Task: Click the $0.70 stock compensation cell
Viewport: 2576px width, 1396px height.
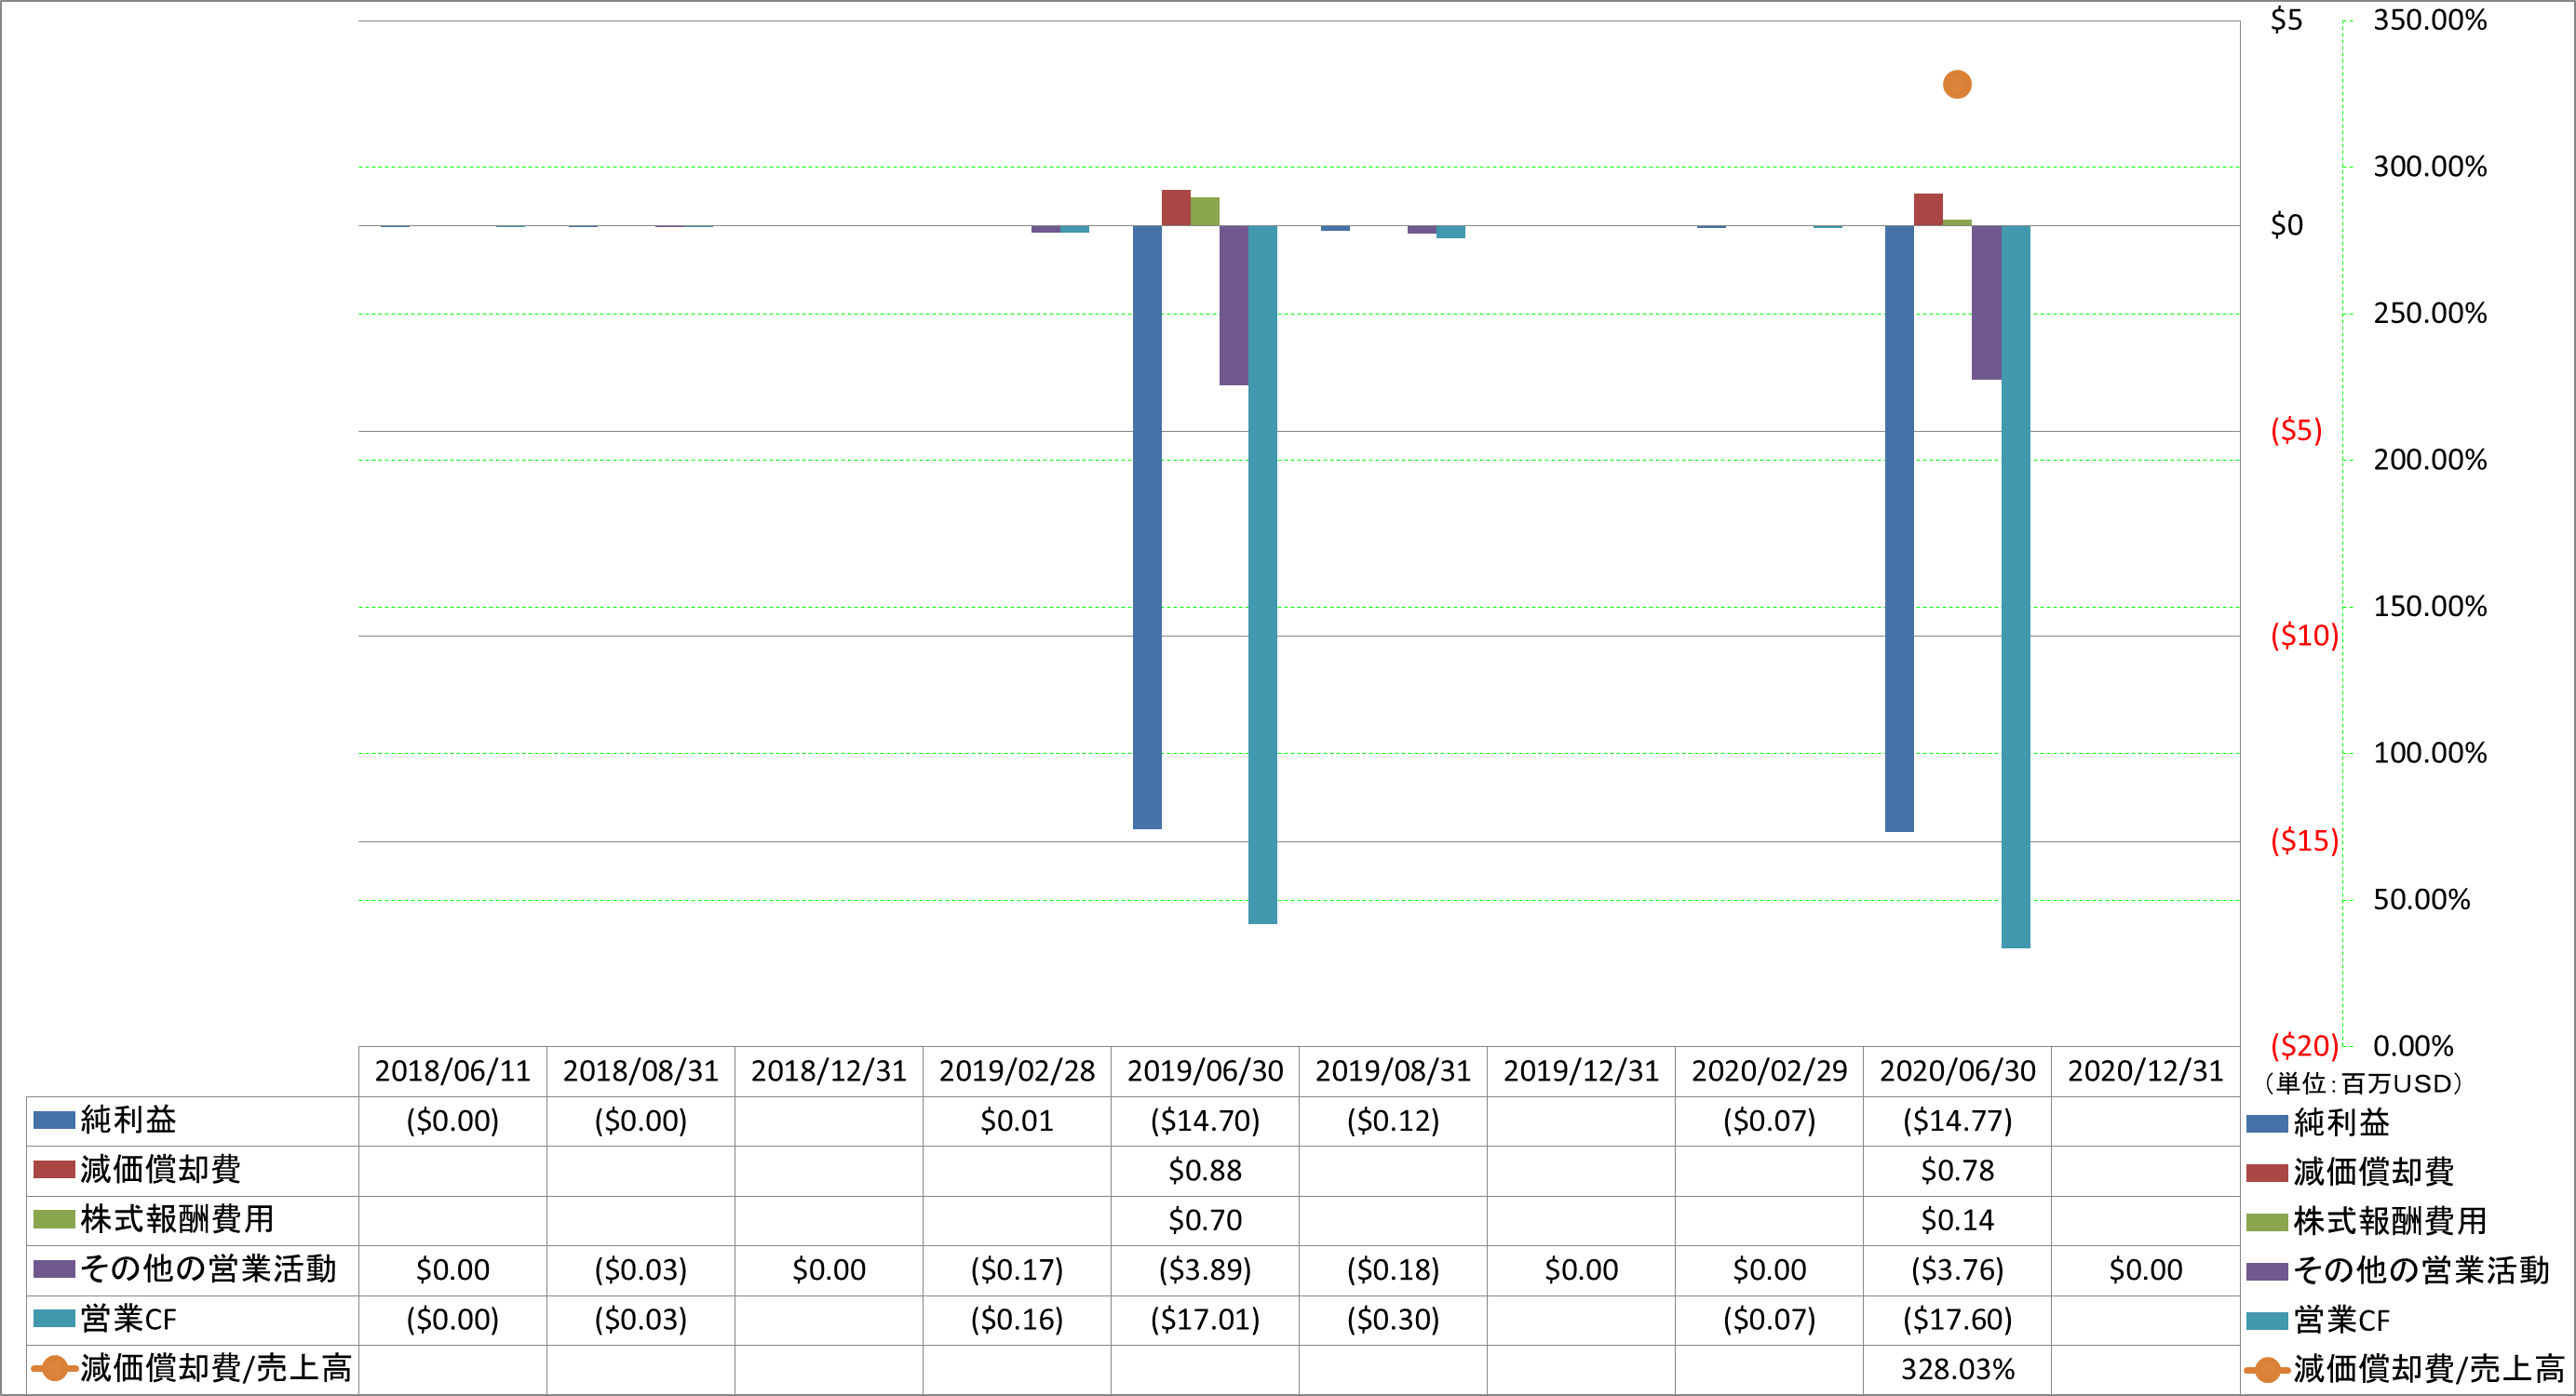Action: tap(1205, 1220)
